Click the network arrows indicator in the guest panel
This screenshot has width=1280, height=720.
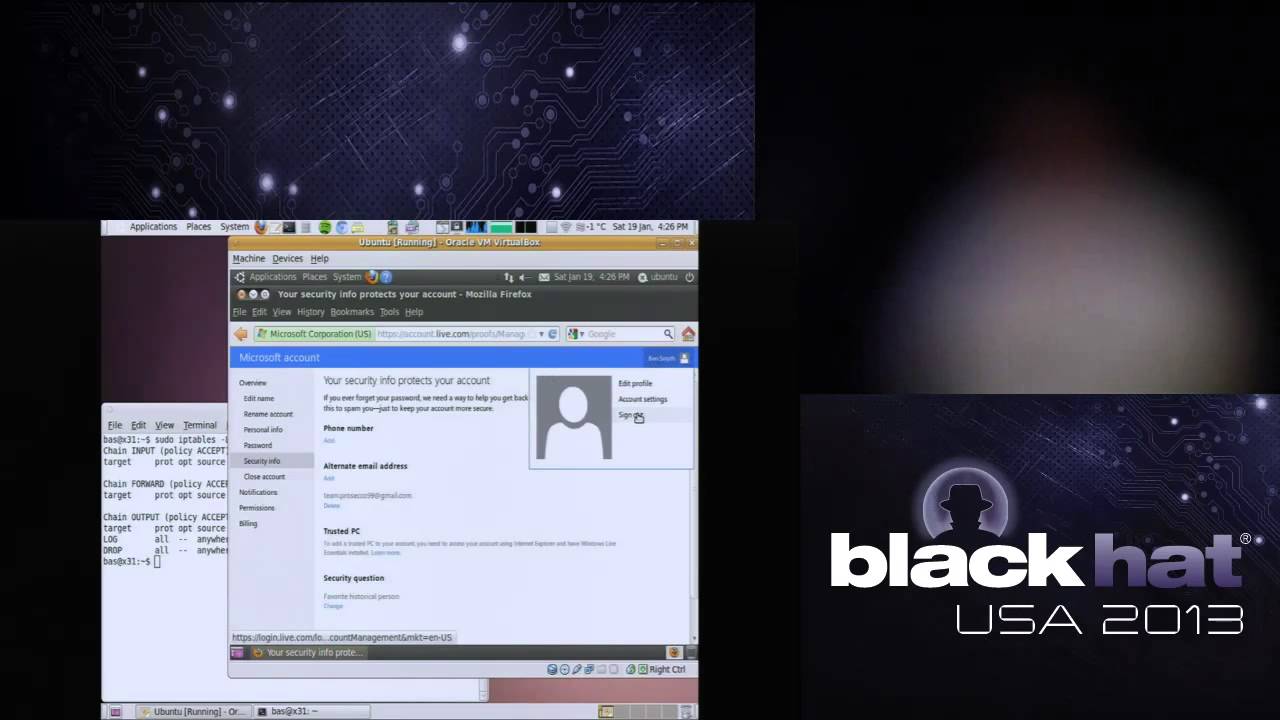point(509,277)
